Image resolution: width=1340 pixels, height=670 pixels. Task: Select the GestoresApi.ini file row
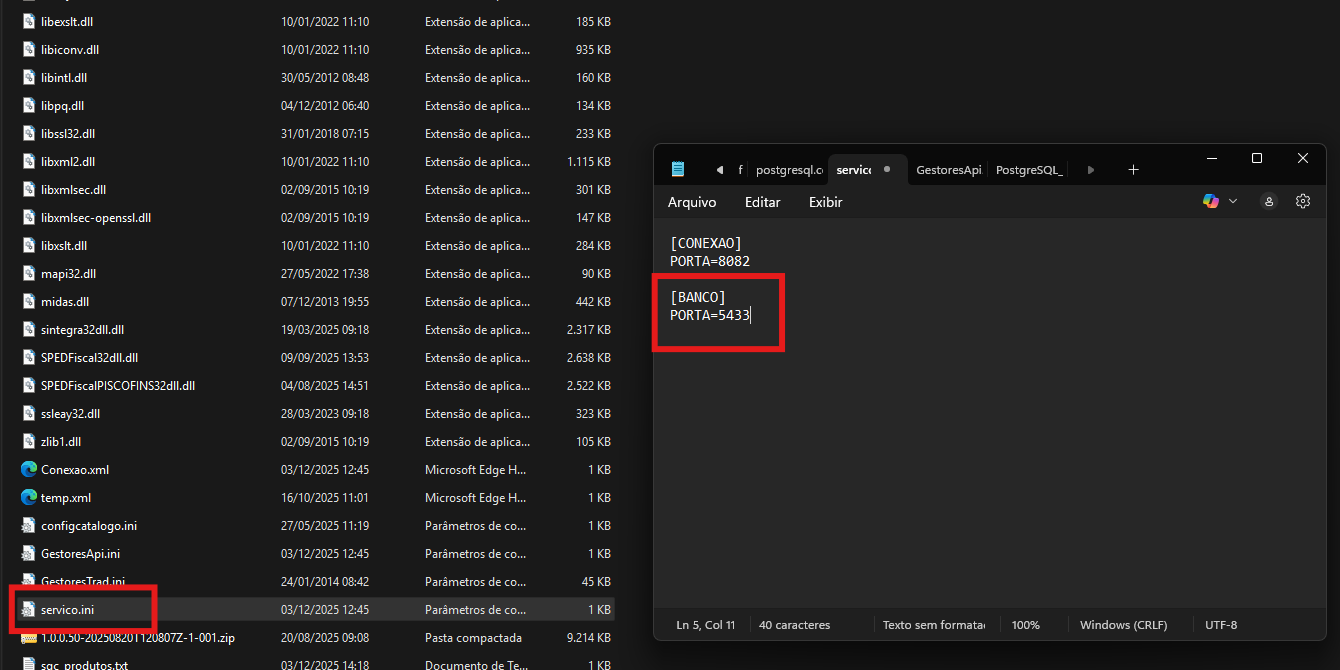pos(80,553)
